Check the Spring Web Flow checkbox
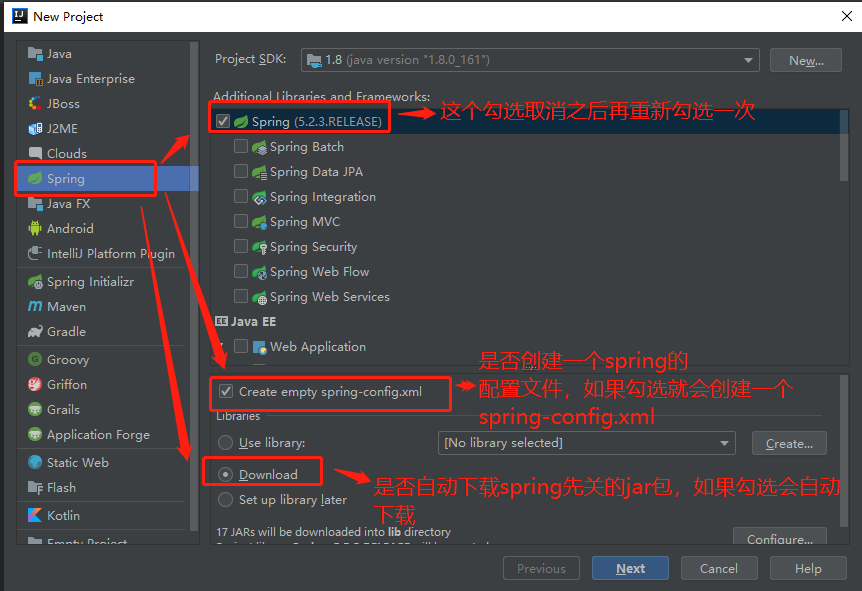The height and width of the screenshot is (591, 862). click(x=241, y=271)
